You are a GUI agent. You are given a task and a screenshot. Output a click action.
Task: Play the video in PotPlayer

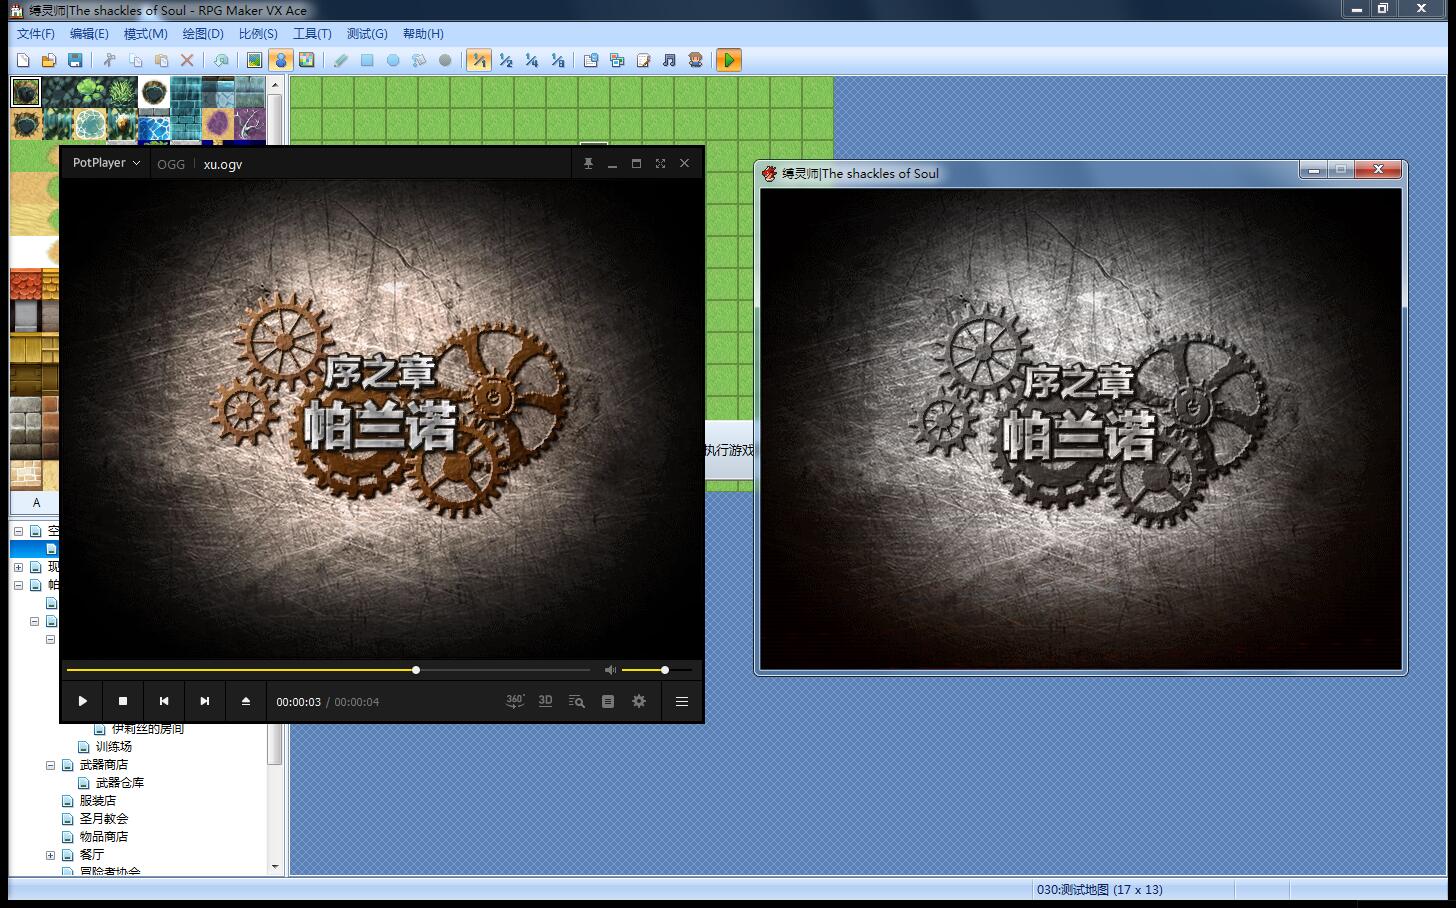pos(83,701)
